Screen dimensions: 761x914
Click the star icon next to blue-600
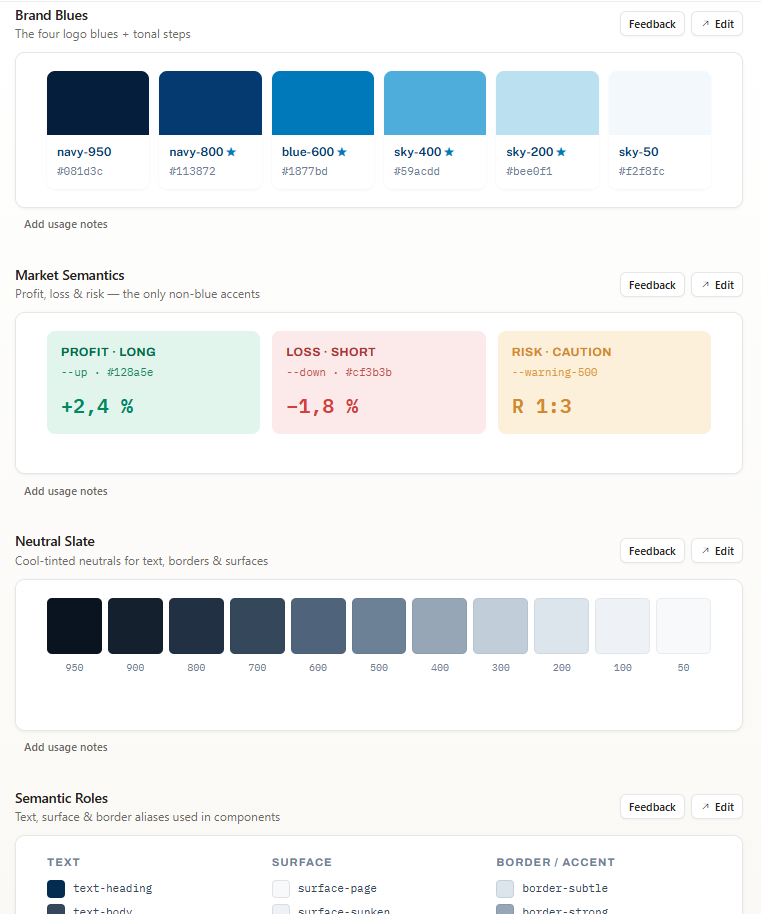(342, 152)
